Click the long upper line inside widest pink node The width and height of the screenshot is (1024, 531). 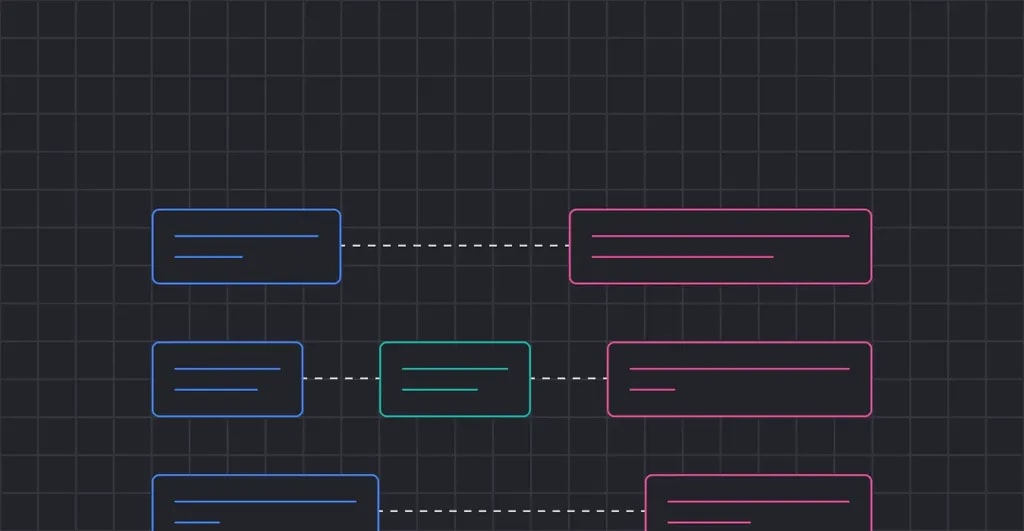pyautogui.click(x=720, y=236)
